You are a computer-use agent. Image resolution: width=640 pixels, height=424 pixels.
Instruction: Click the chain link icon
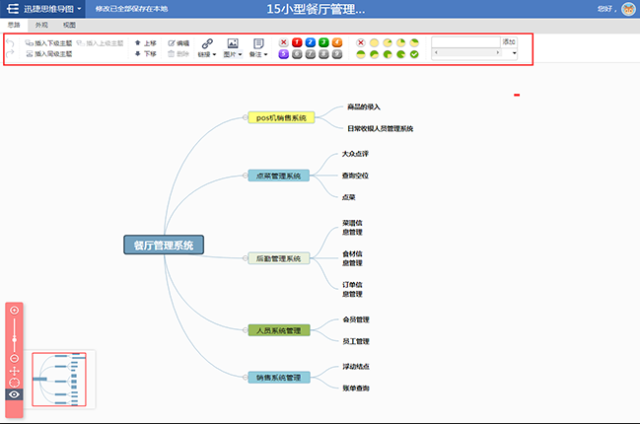tap(207, 43)
